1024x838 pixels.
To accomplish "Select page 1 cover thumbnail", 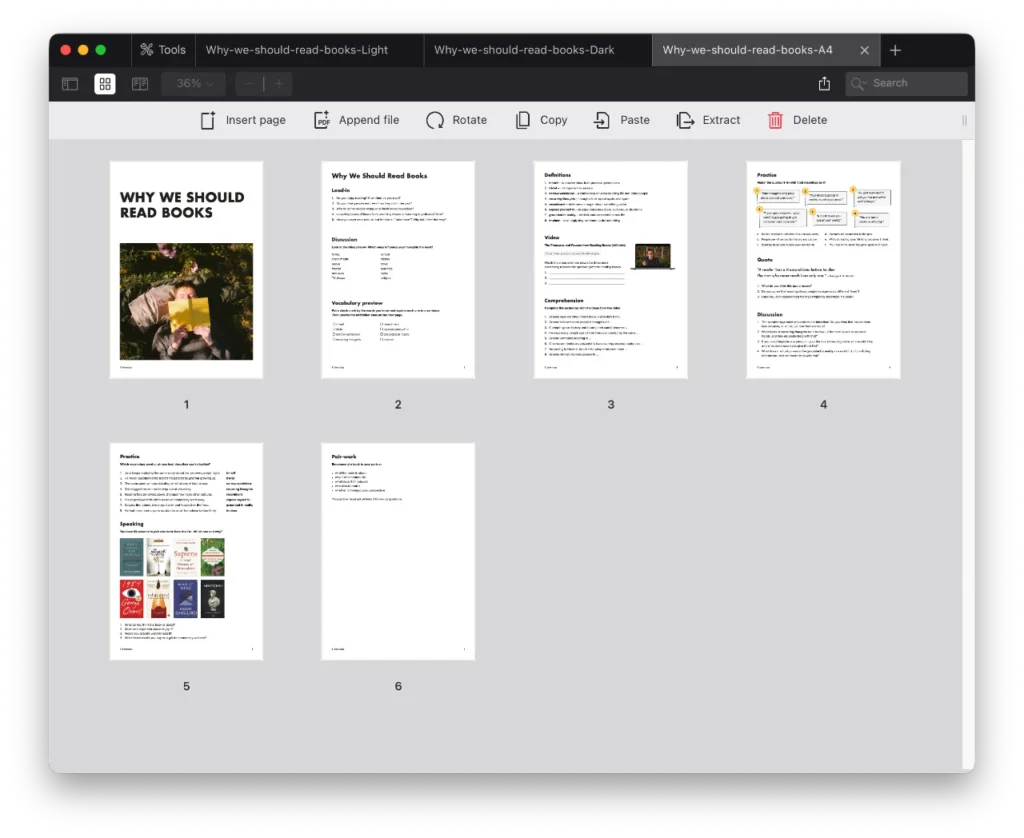I will point(186,270).
